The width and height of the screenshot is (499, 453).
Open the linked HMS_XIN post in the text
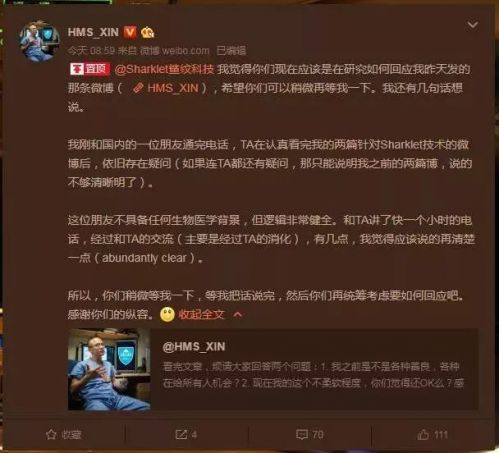pos(172,88)
